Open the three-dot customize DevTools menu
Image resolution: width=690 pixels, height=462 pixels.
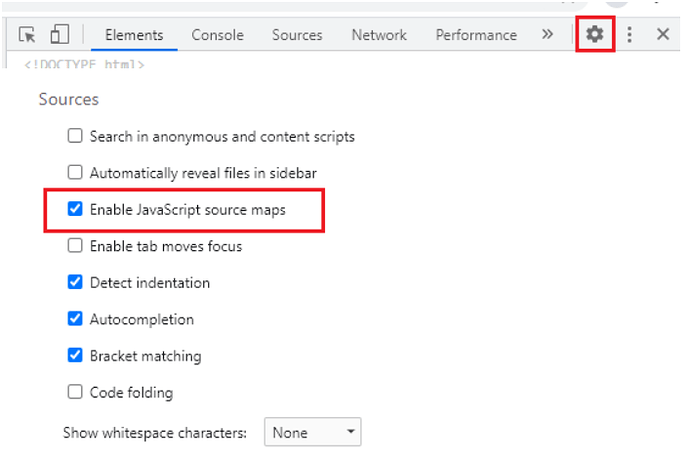pyautogui.click(x=629, y=34)
